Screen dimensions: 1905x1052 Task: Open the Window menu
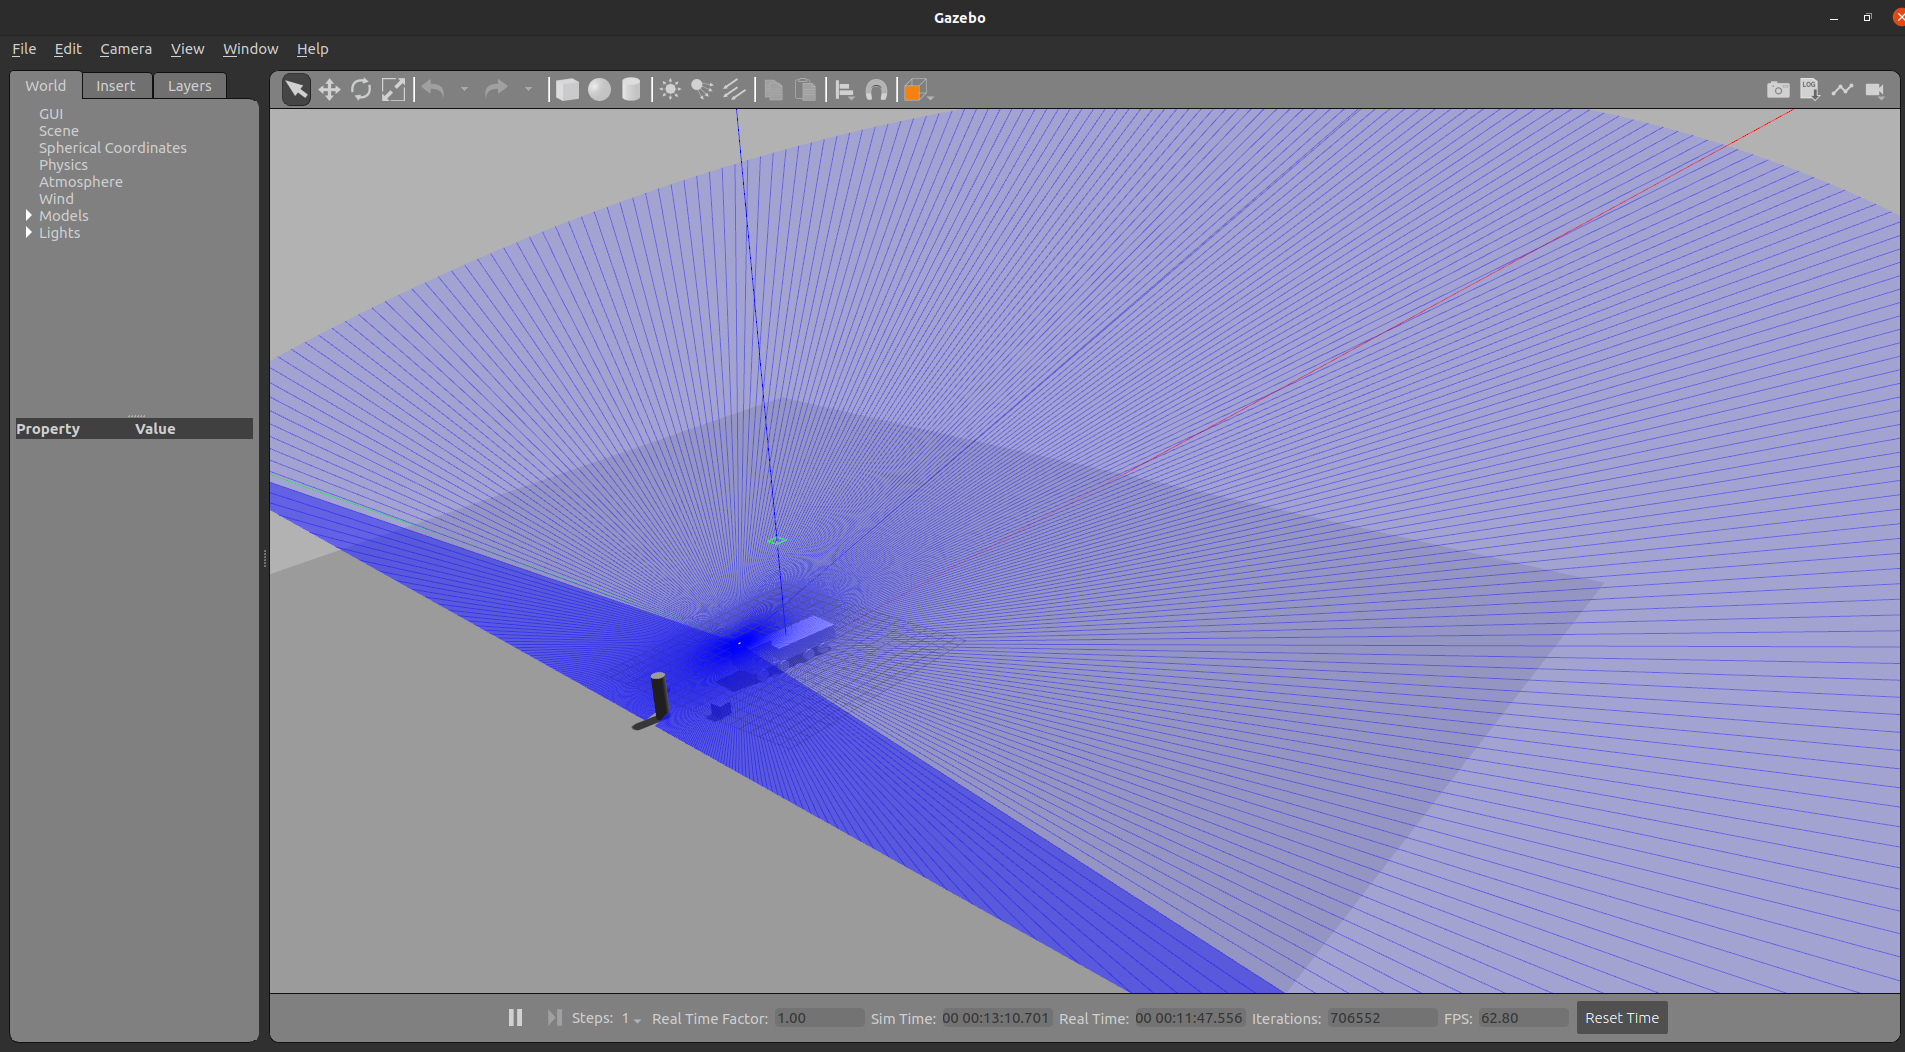[250, 49]
